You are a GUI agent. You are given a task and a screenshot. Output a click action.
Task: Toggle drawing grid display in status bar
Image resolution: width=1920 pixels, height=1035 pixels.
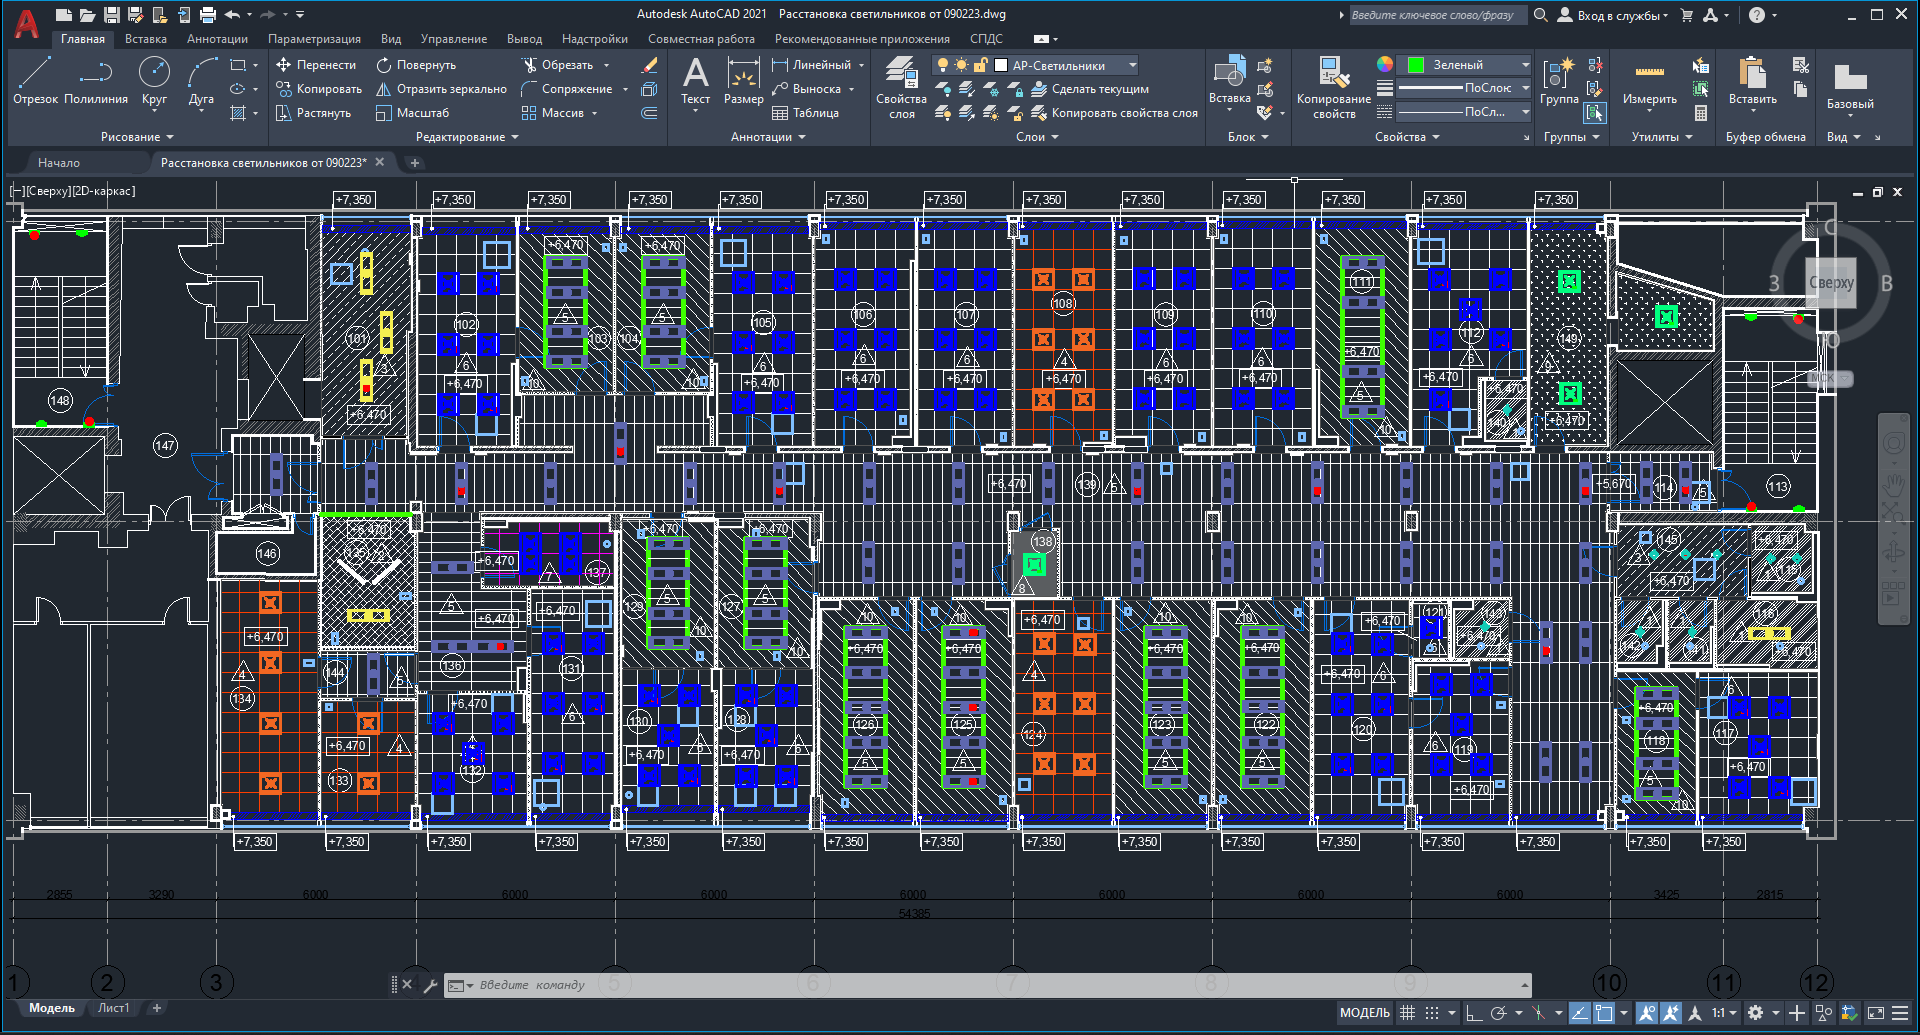[1407, 1013]
